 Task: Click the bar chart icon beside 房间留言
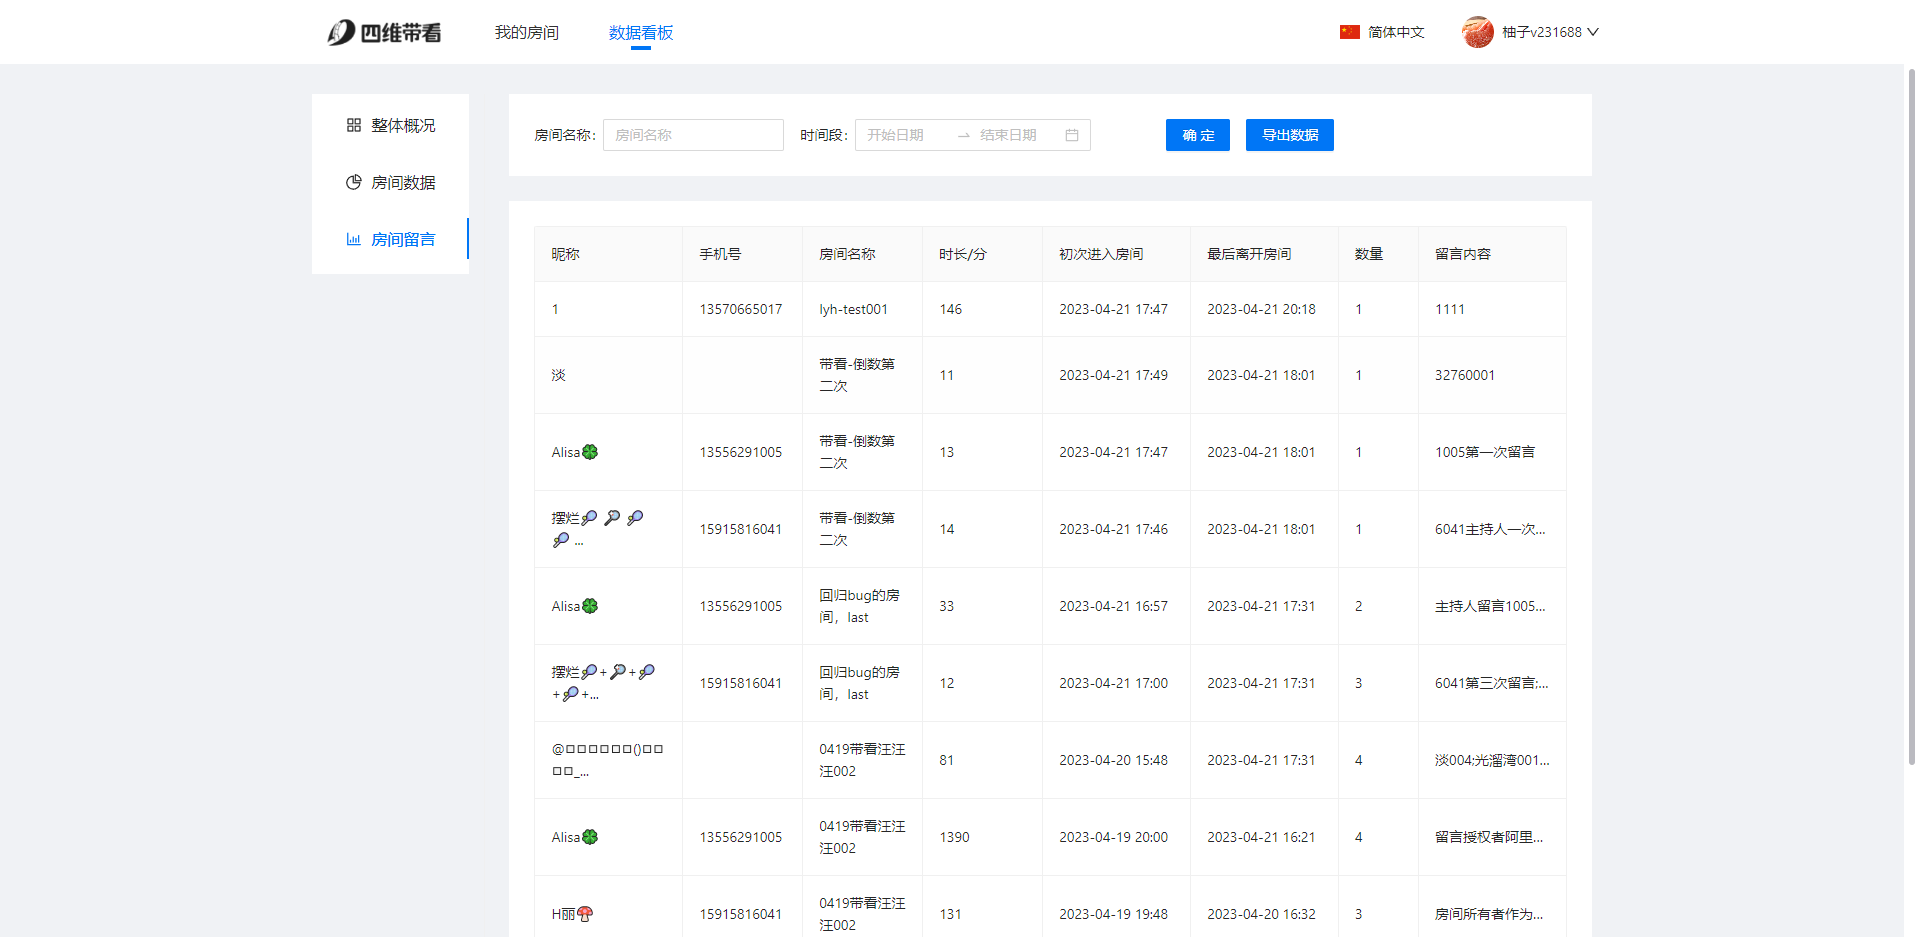coord(353,239)
